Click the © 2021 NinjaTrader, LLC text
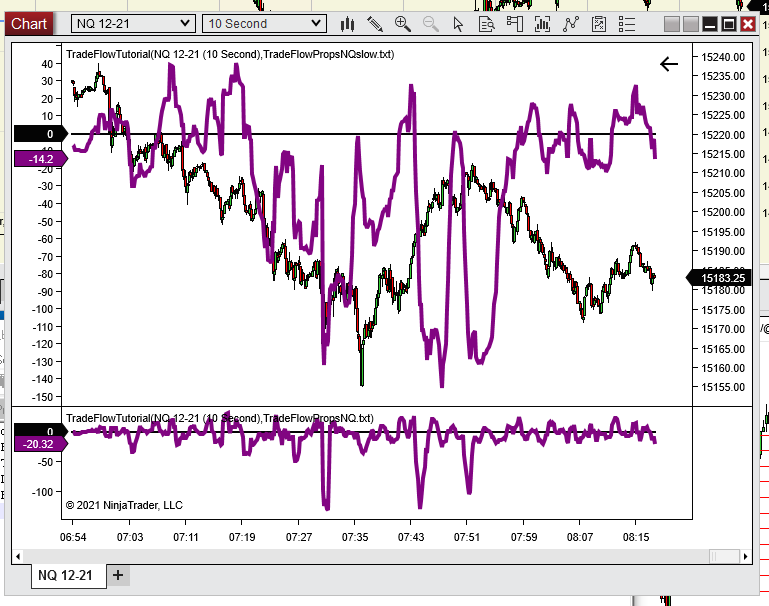The width and height of the screenshot is (769, 606). 124,505
